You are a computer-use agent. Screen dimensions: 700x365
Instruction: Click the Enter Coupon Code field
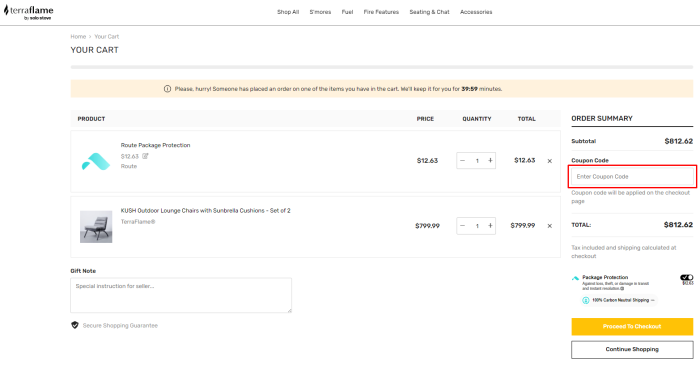(x=632, y=177)
